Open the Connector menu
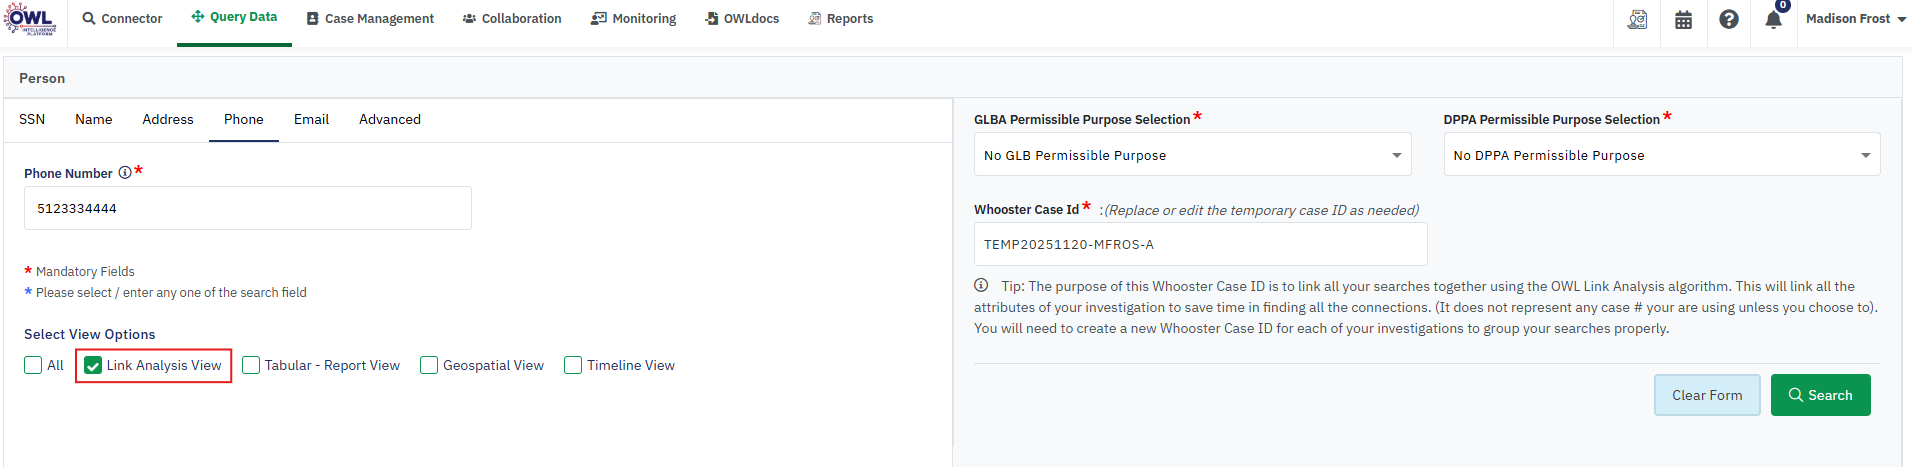Viewport: 1912px width, 467px height. pos(122,19)
